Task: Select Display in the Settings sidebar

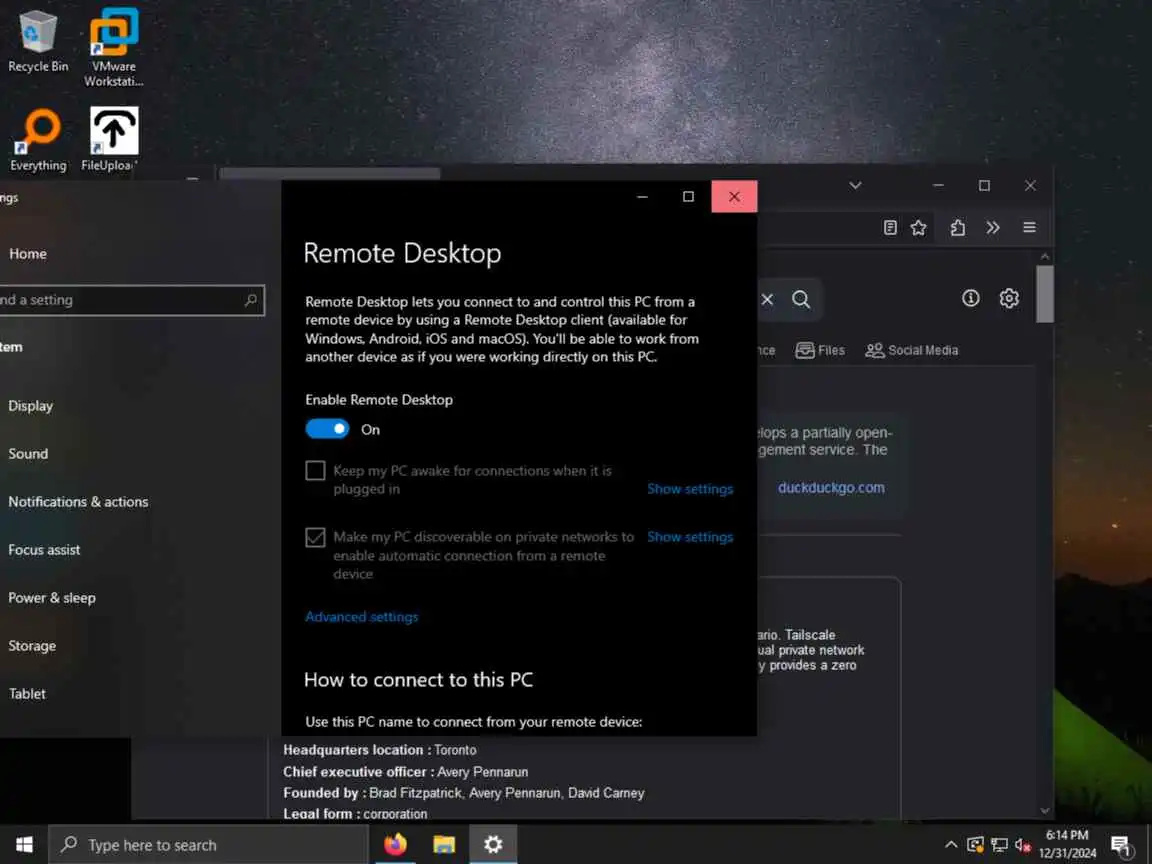Action: point(30,406)
